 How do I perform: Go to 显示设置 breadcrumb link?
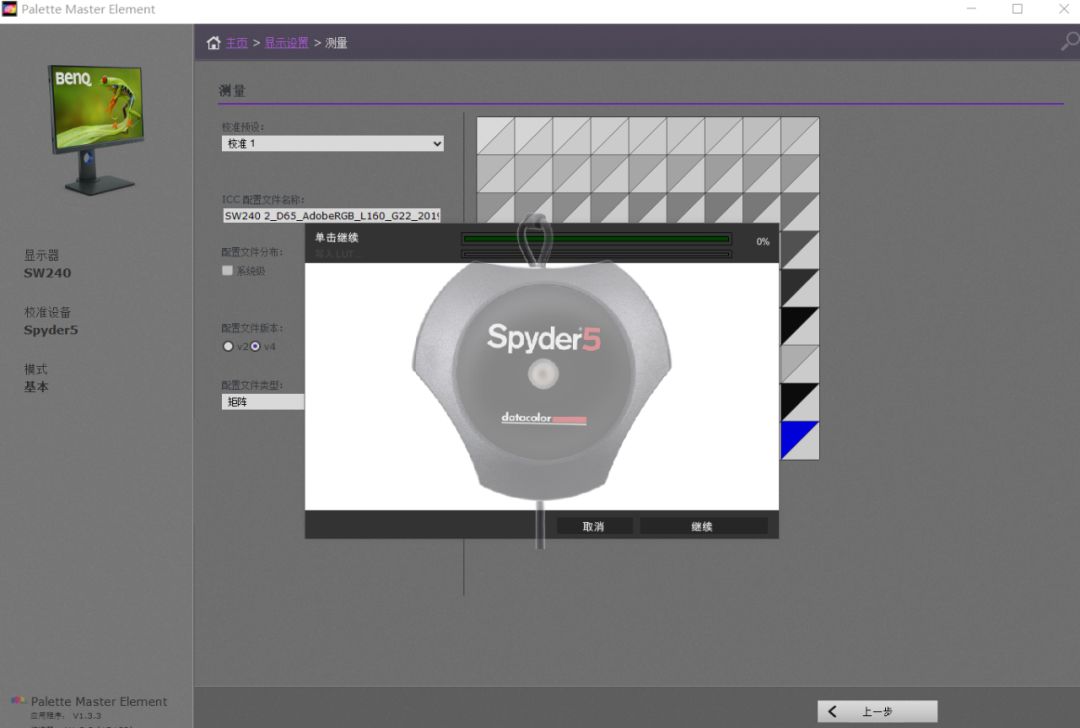(x=287, y=43)
